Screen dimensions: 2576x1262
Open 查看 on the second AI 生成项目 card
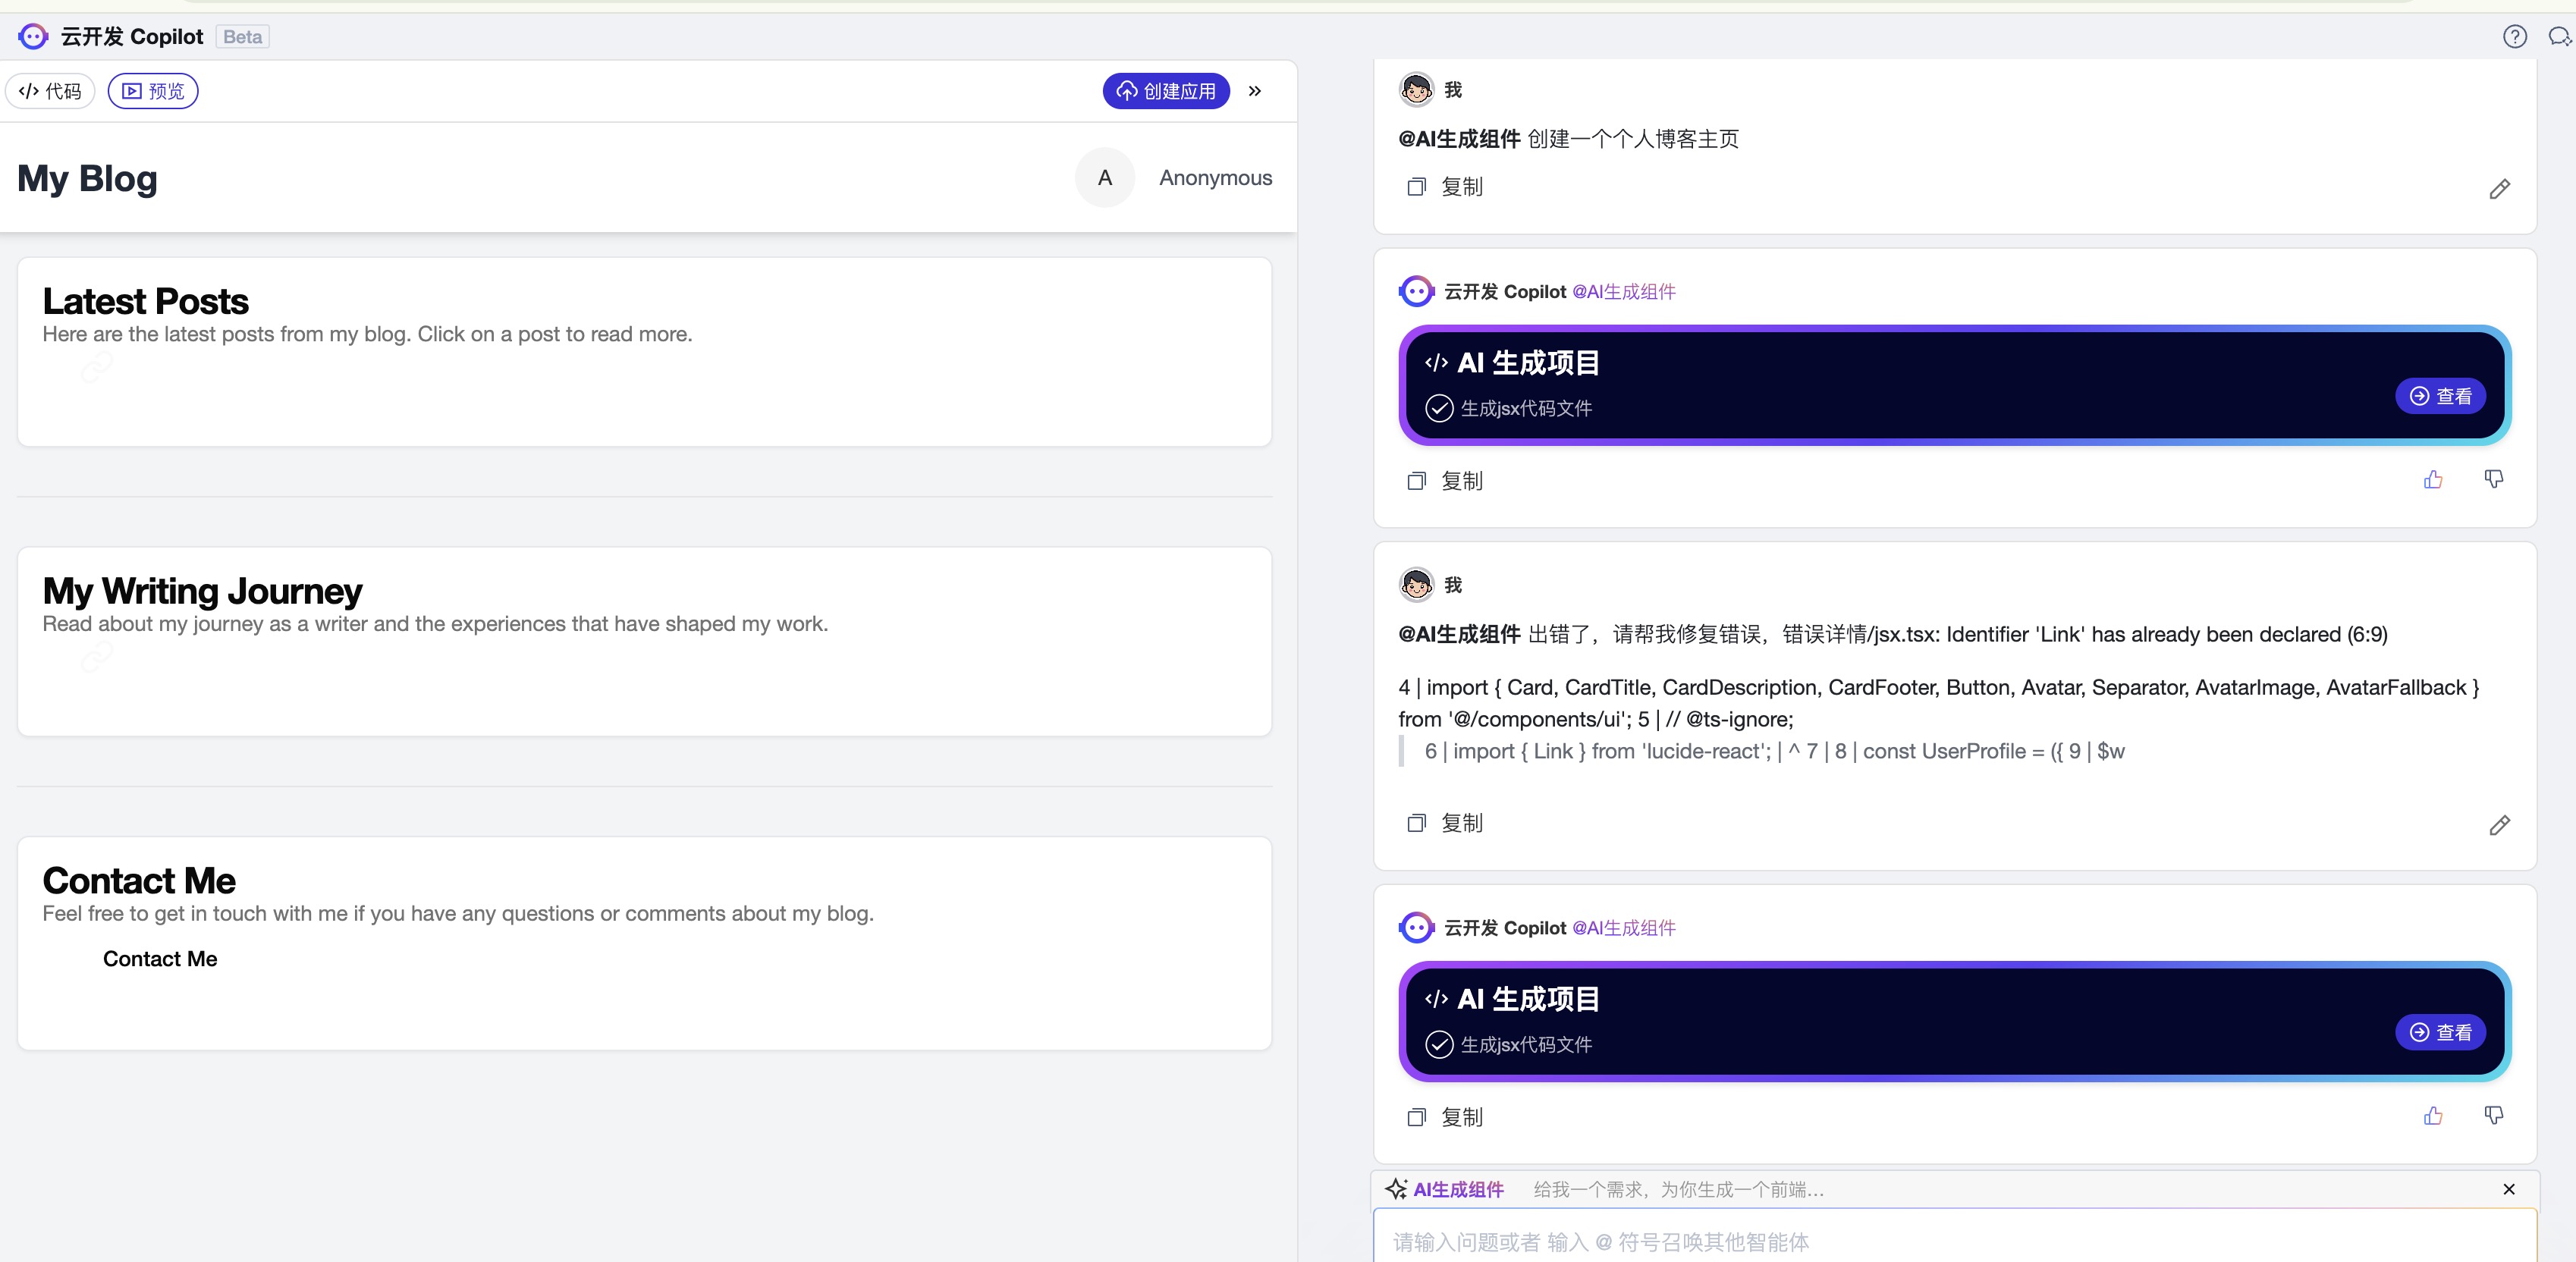(x=2440, y=1032)
